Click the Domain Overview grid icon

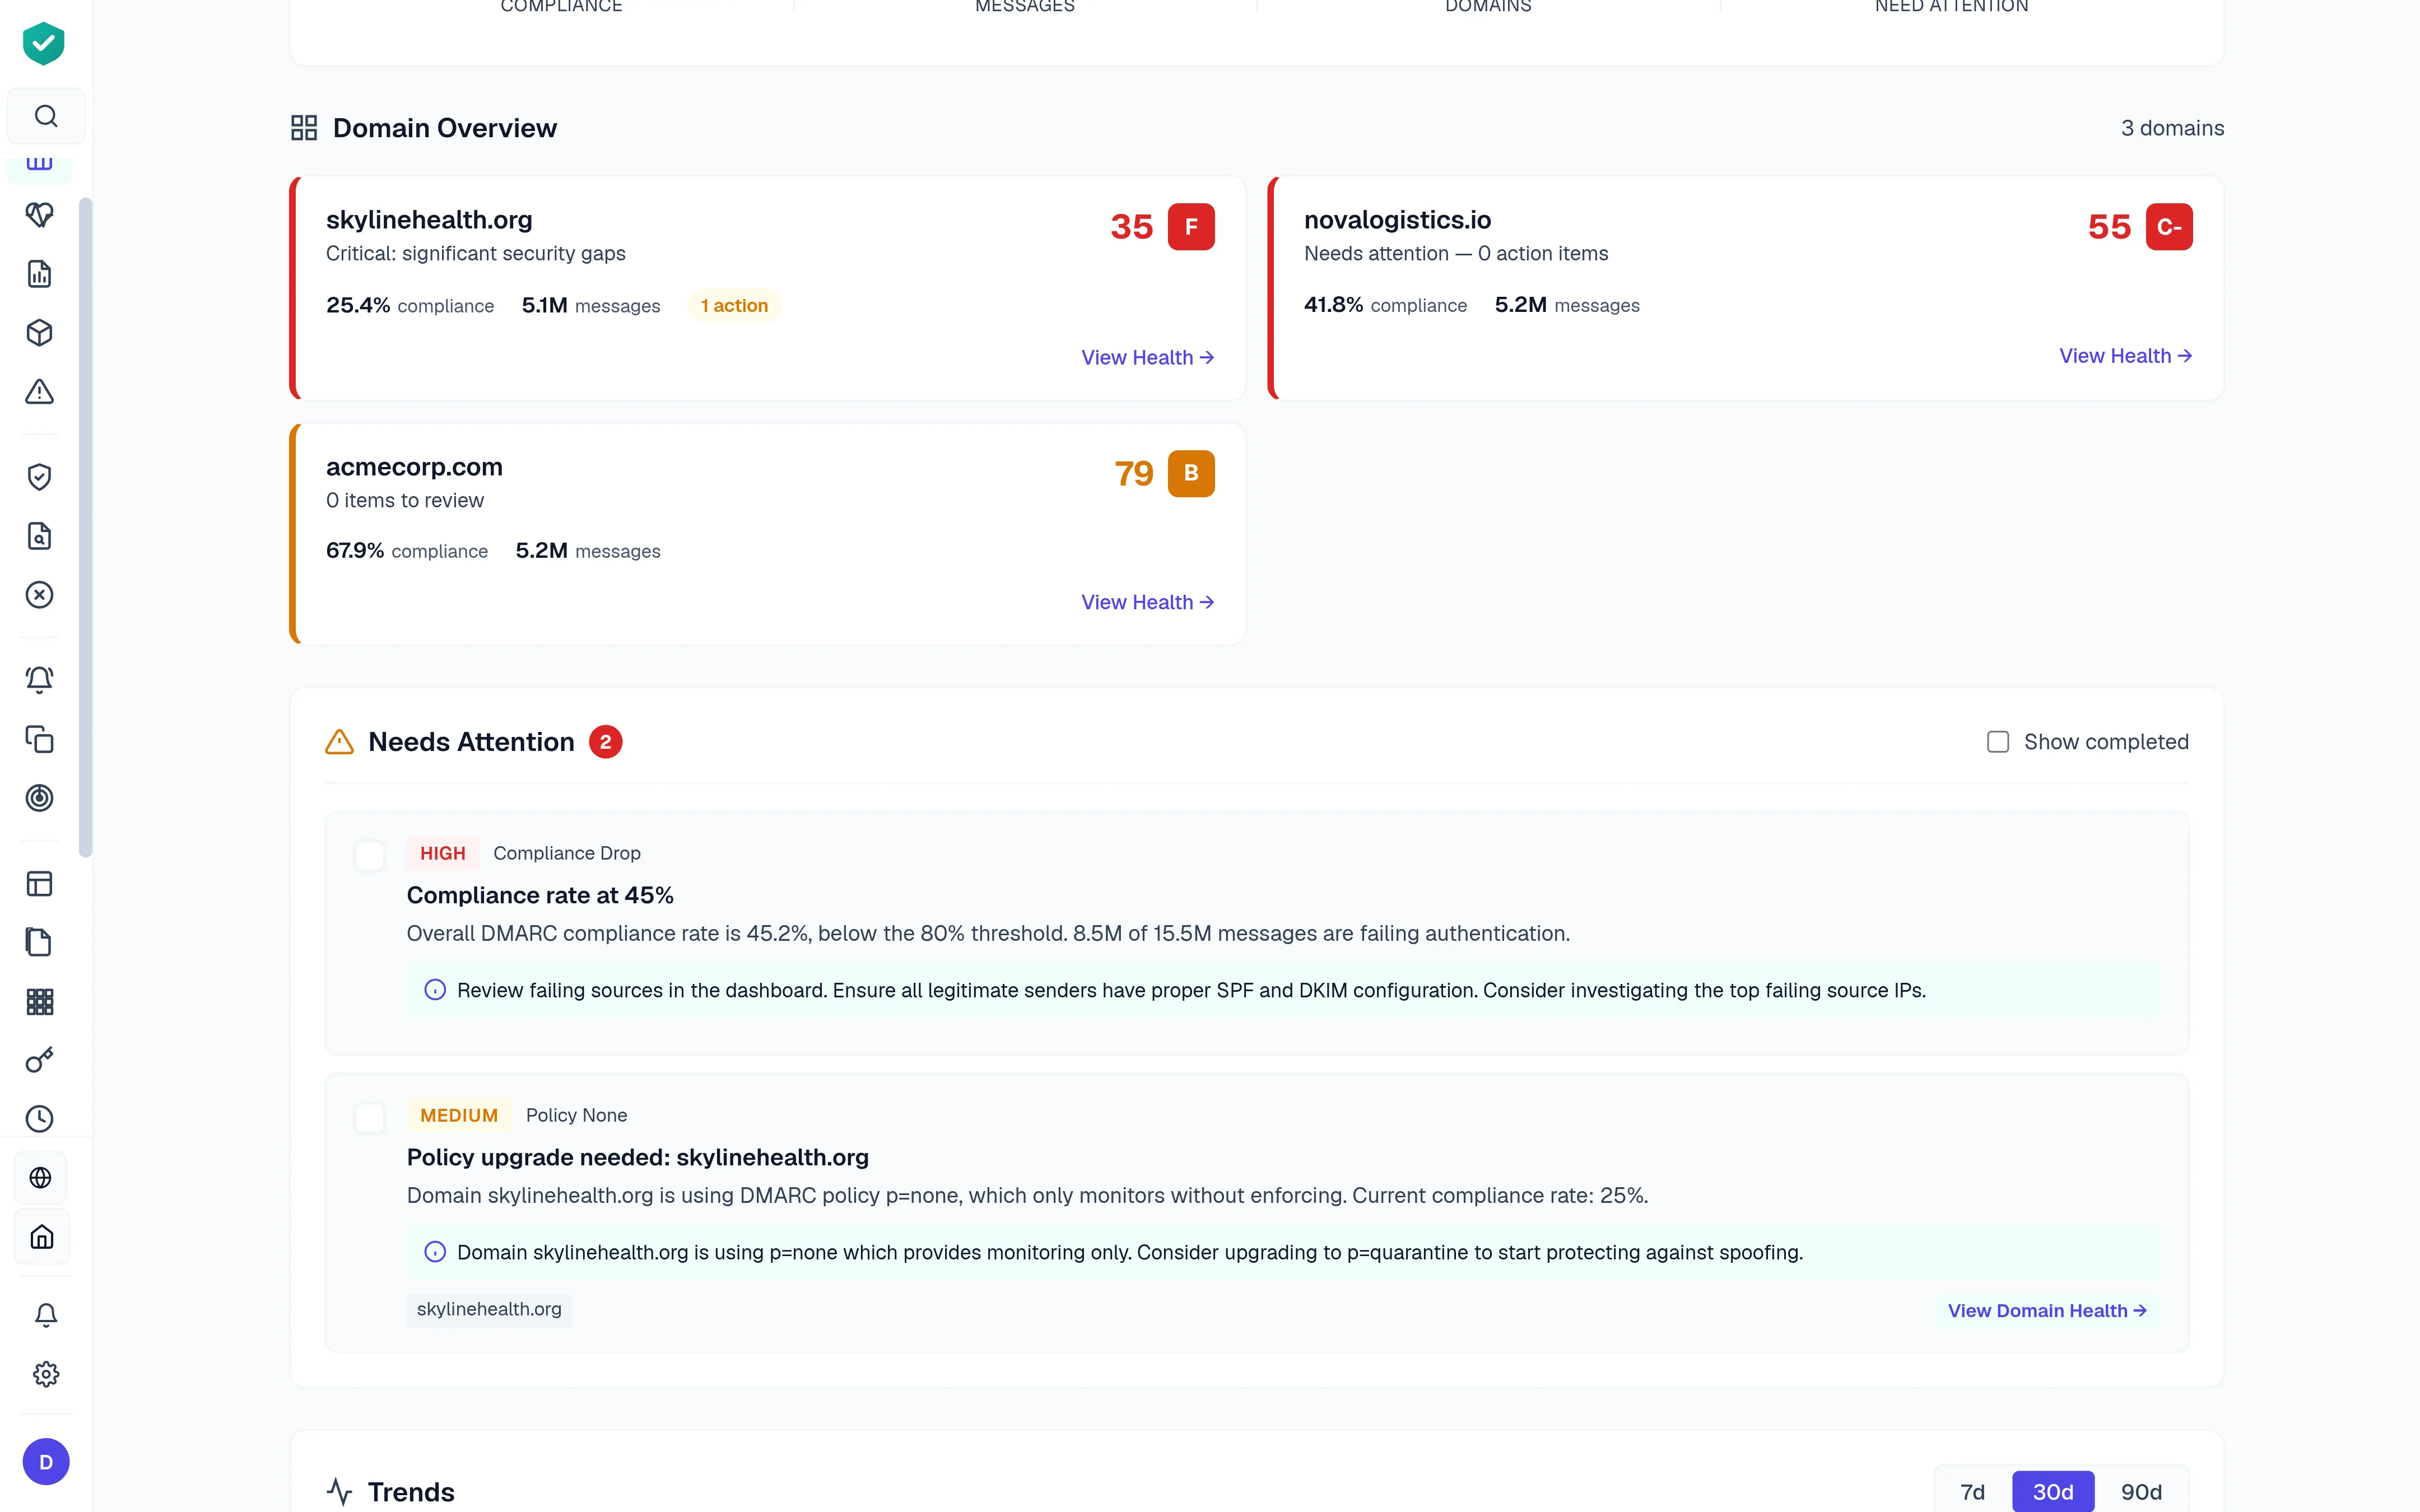[304, 128]
